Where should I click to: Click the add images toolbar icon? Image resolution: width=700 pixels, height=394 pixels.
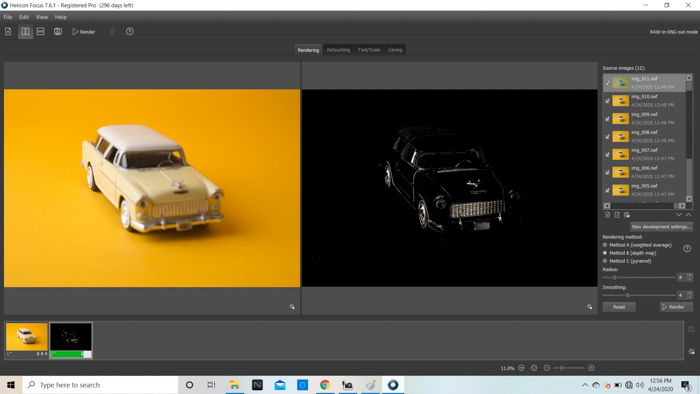tap(8, 32)
